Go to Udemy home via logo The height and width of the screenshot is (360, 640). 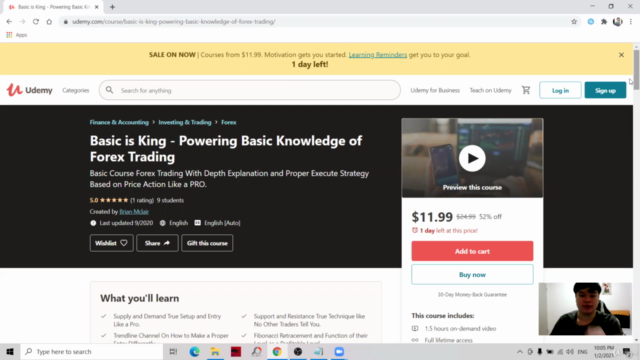click(29, 90)
